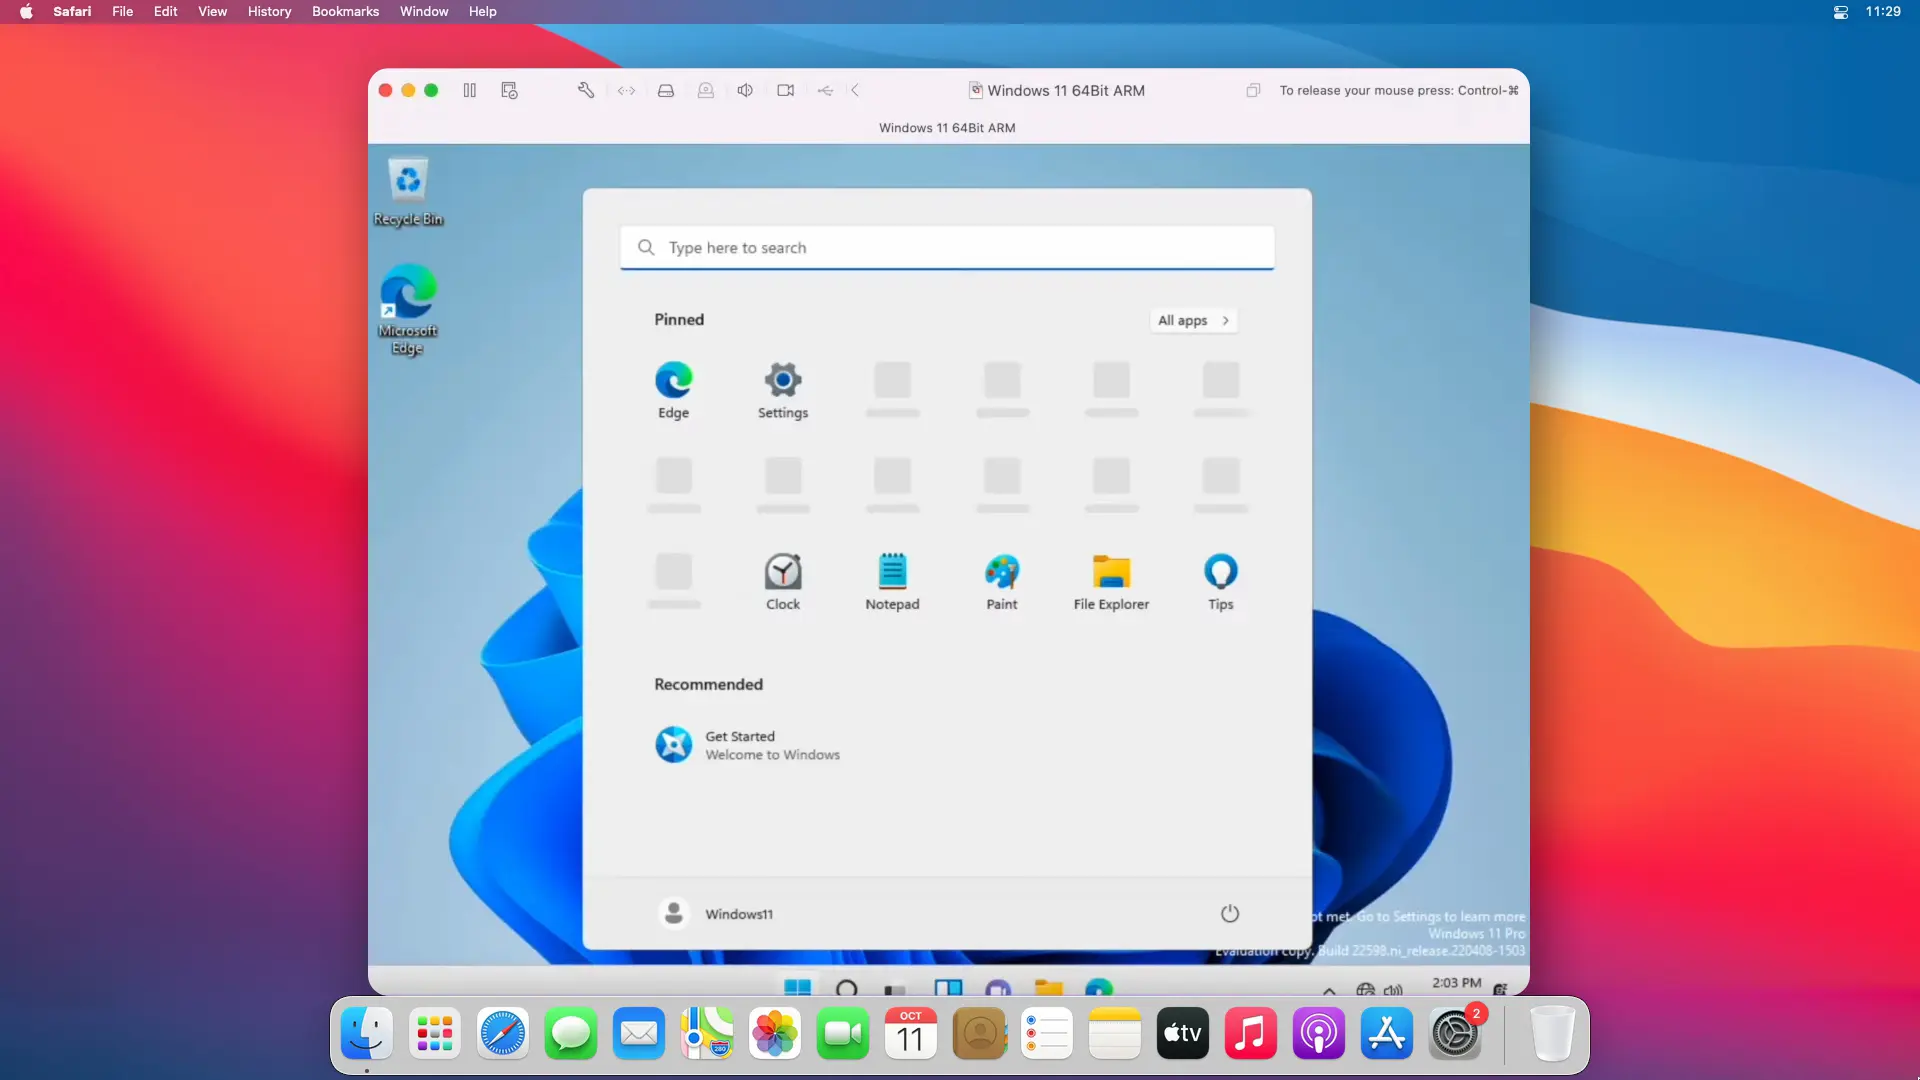Screen dimensions: 1920x1080
Task: Click search box in Start Menu
Action: 947,247
